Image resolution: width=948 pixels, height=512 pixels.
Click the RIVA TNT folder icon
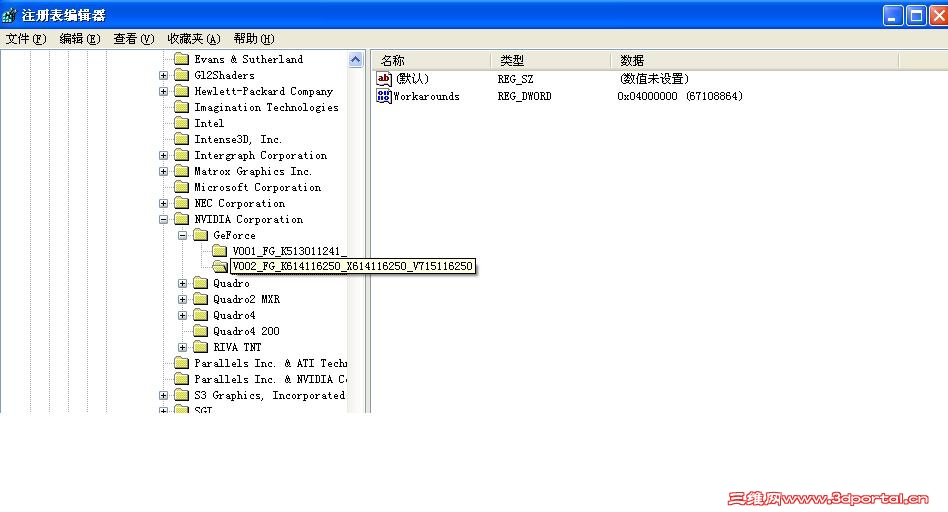click(201, 347)
